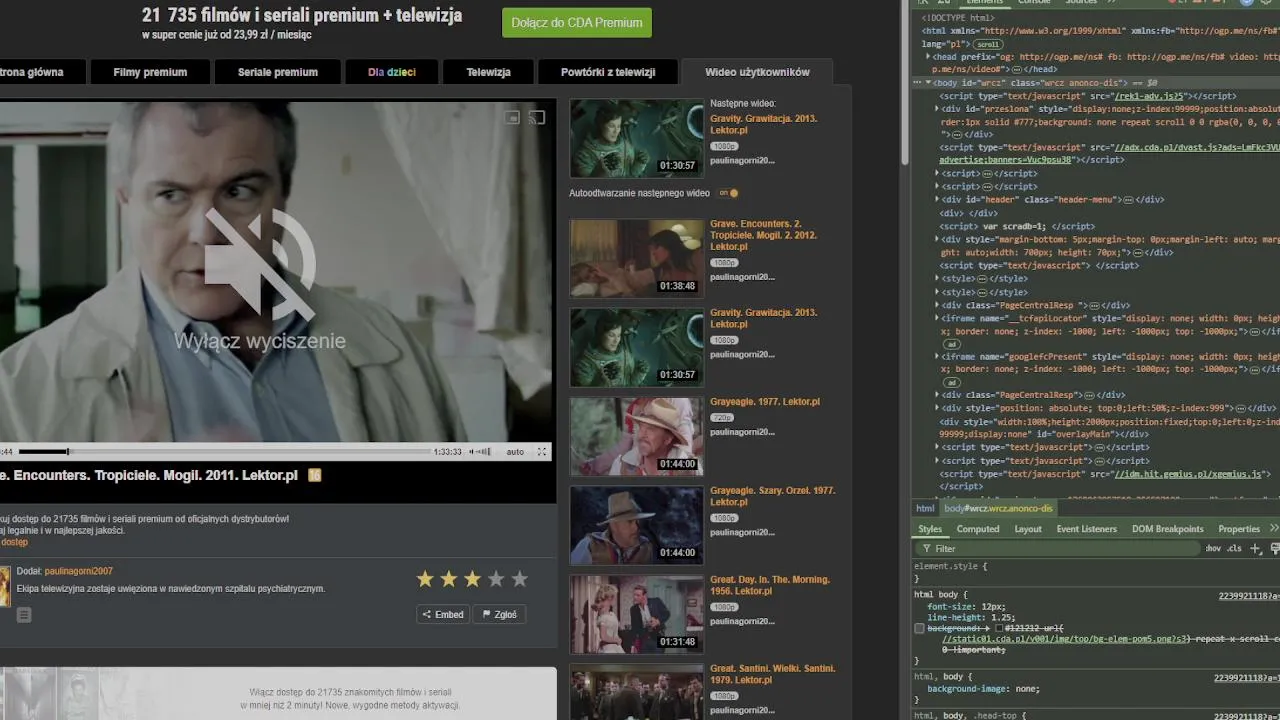Open Grayeagle. 1977. Lektor.pl title link
The image size is (1280, 720).
pyautogui.click(x=765, y=402)
